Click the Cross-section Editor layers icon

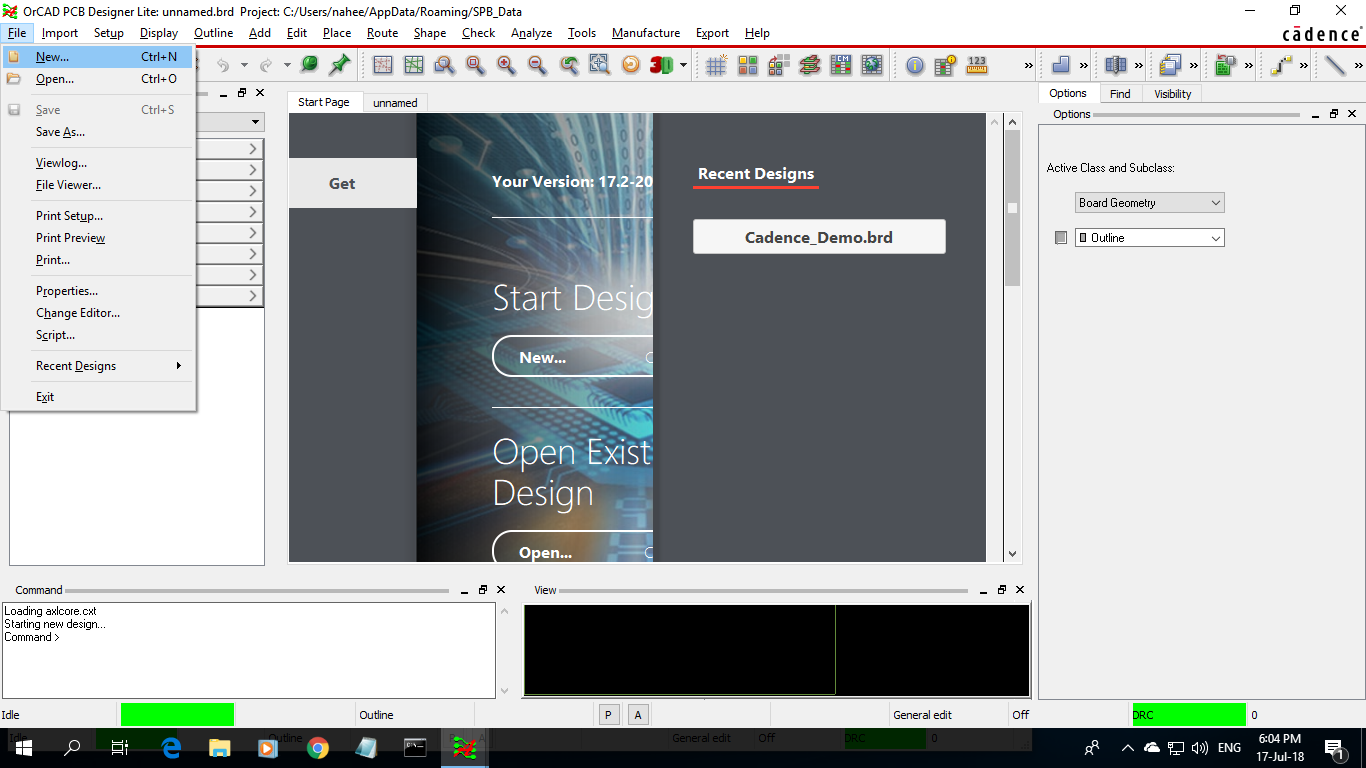pos(808,65)
